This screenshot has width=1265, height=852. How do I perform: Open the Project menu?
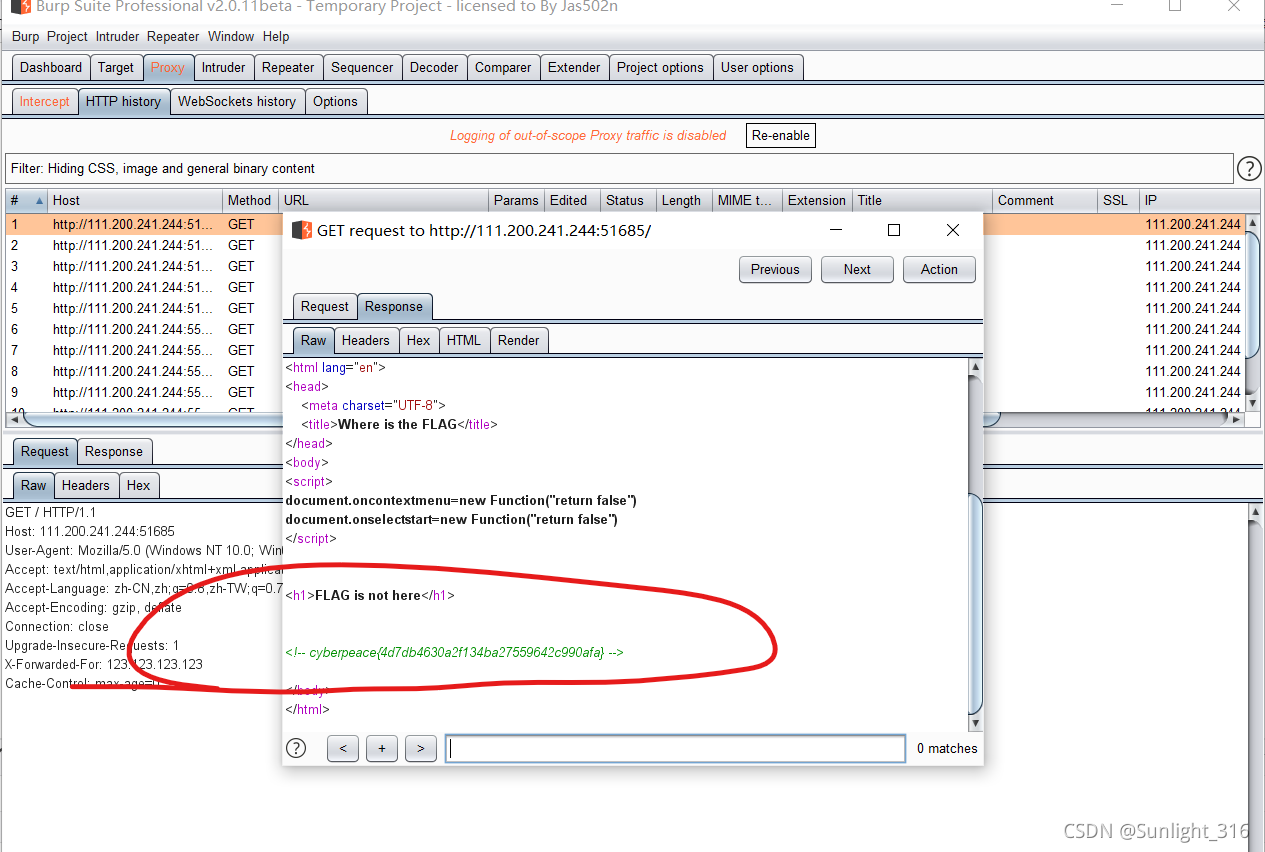(67, 36)
